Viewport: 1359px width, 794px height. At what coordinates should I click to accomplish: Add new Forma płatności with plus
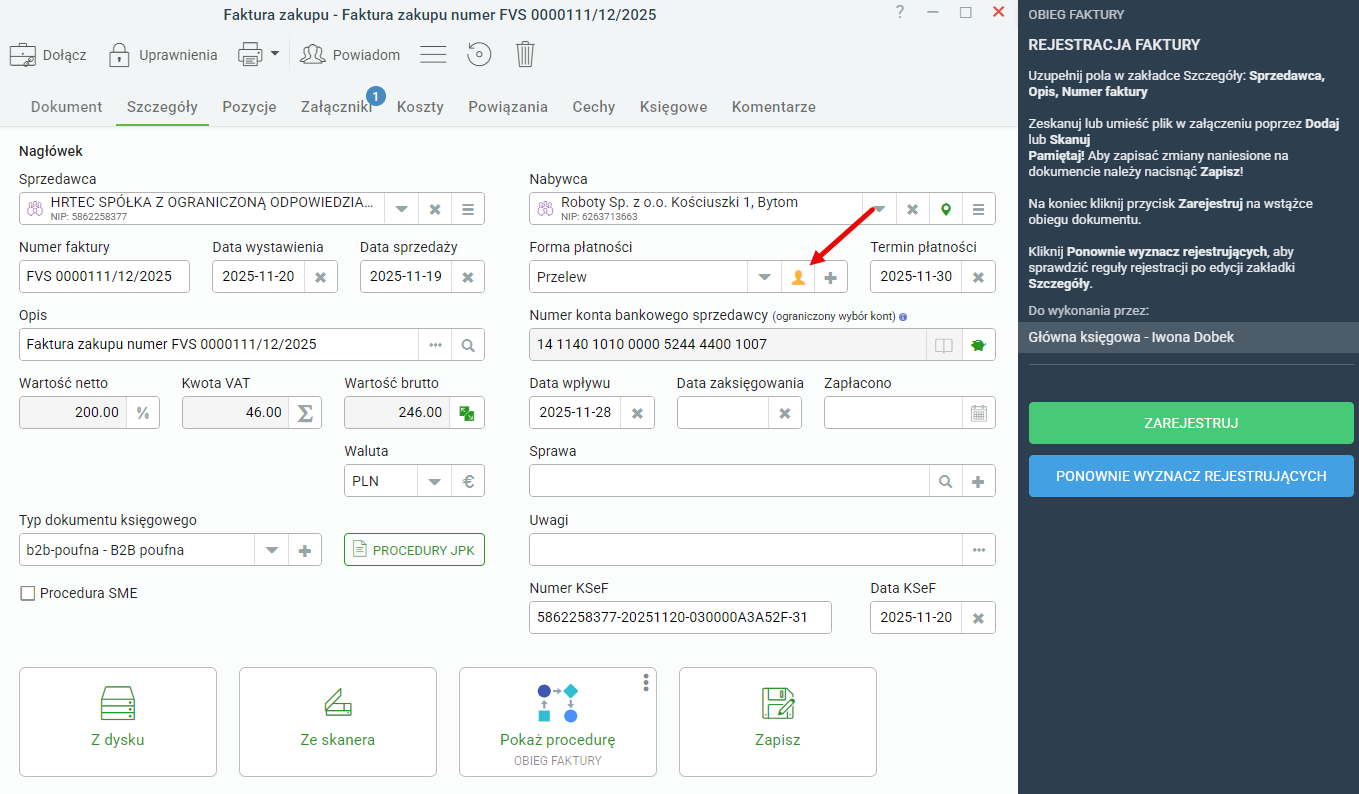tap(831, 277)
